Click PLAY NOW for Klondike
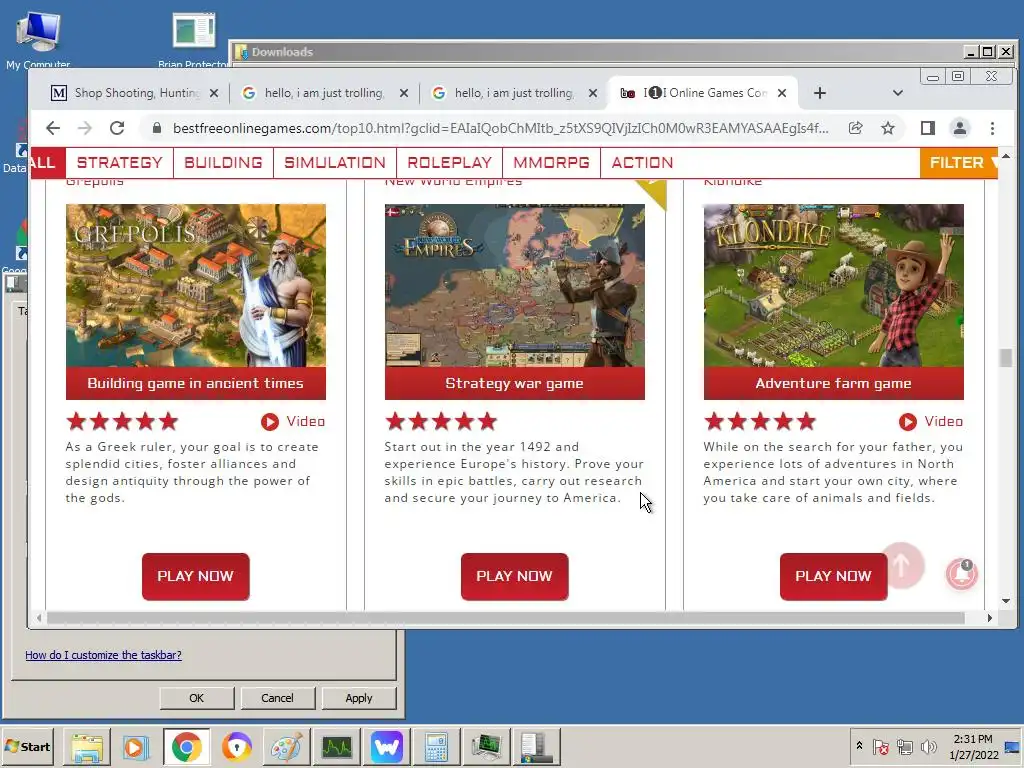Screen dimensions: 1024x768 [833, 576]
